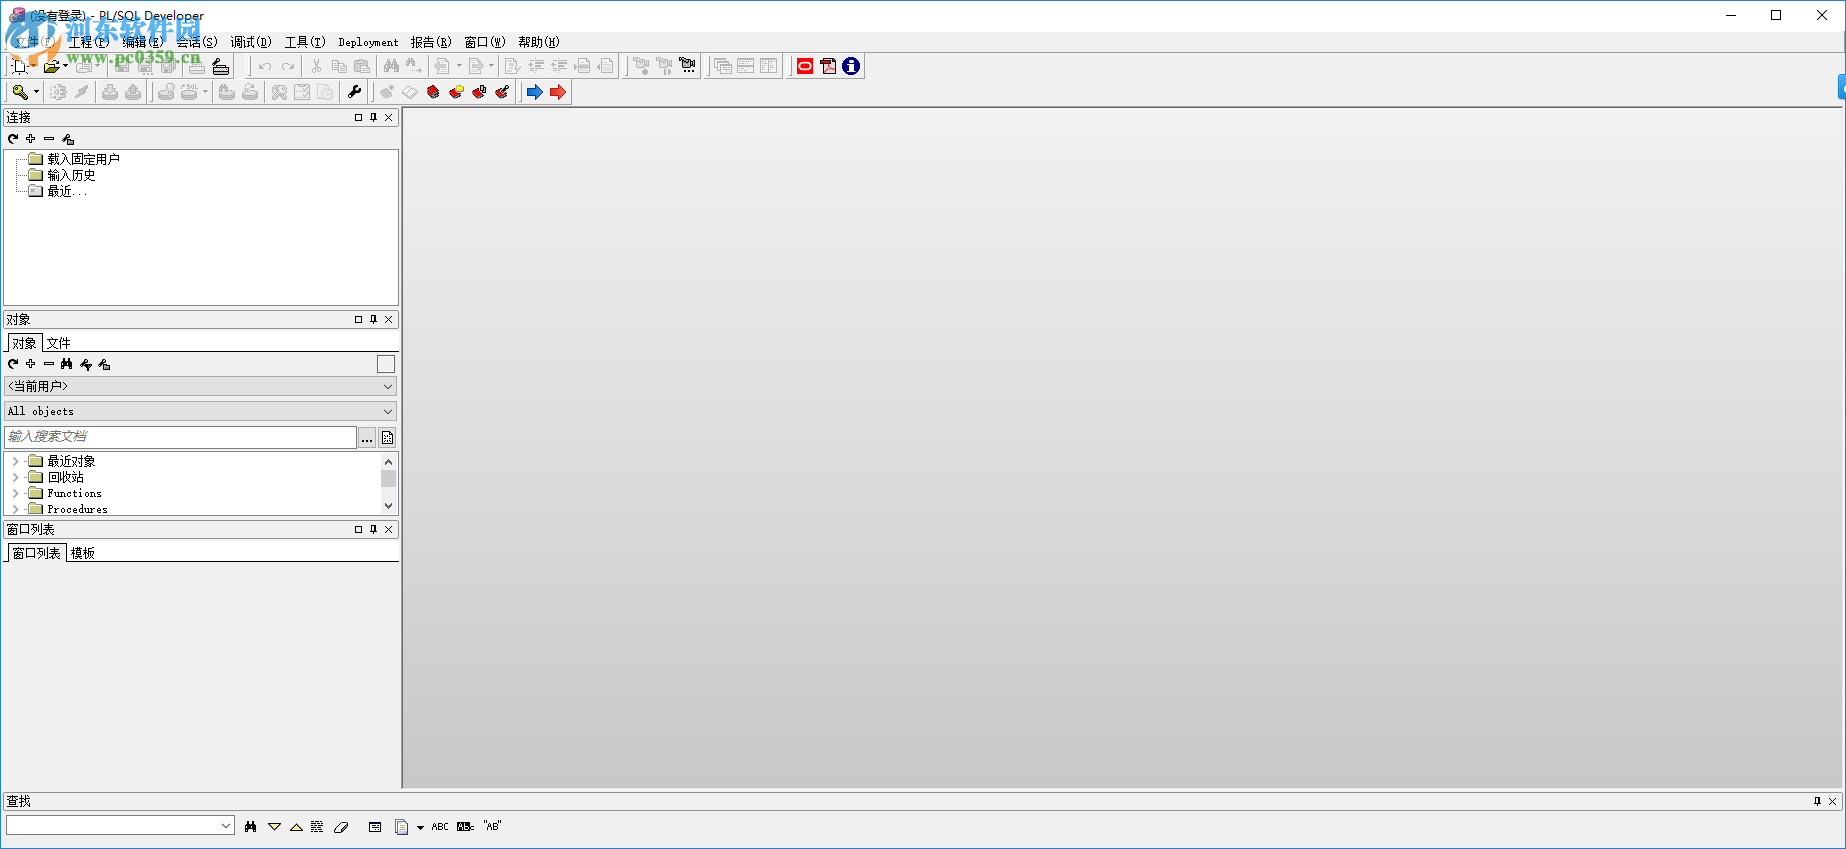This screenshot has height=849, width=1846.
Task: Click the print setup icon on top toolbar
Action: [x=221, y=66]
